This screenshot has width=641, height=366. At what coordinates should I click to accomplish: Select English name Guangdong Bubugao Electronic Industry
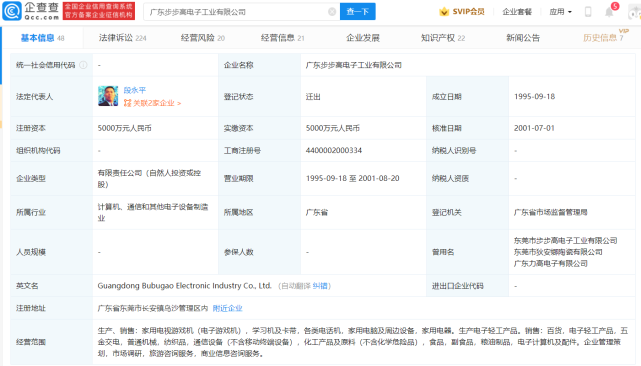coord(184,286)
